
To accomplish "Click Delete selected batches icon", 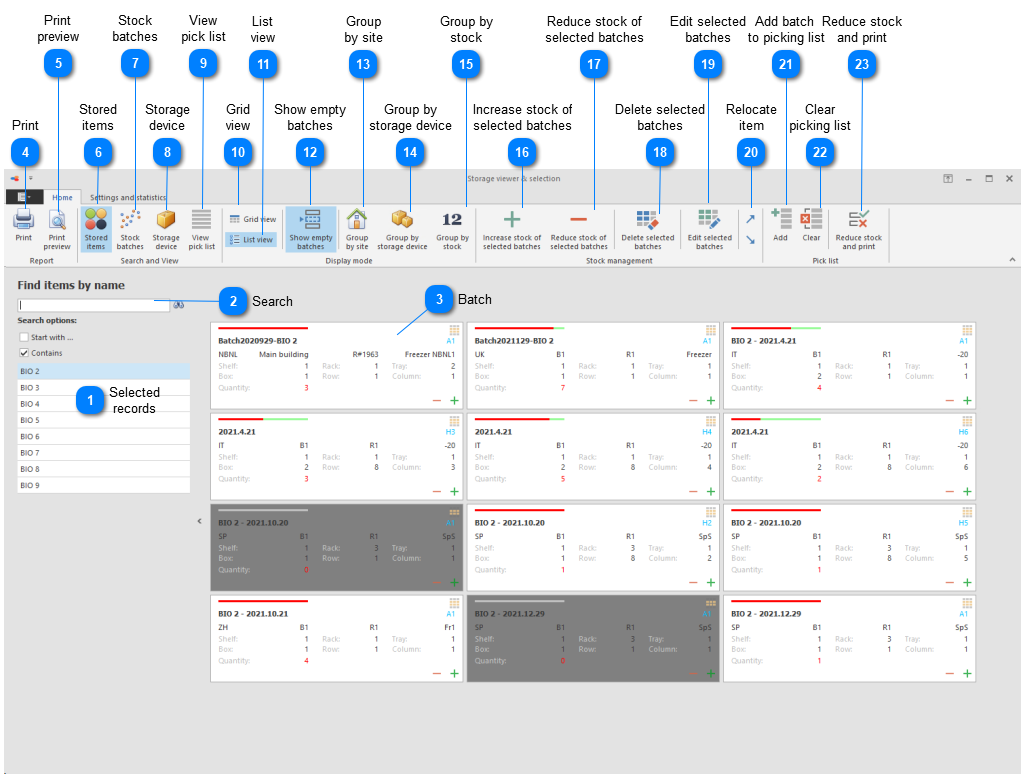I will pyautogui.click(x=648, y=226).
